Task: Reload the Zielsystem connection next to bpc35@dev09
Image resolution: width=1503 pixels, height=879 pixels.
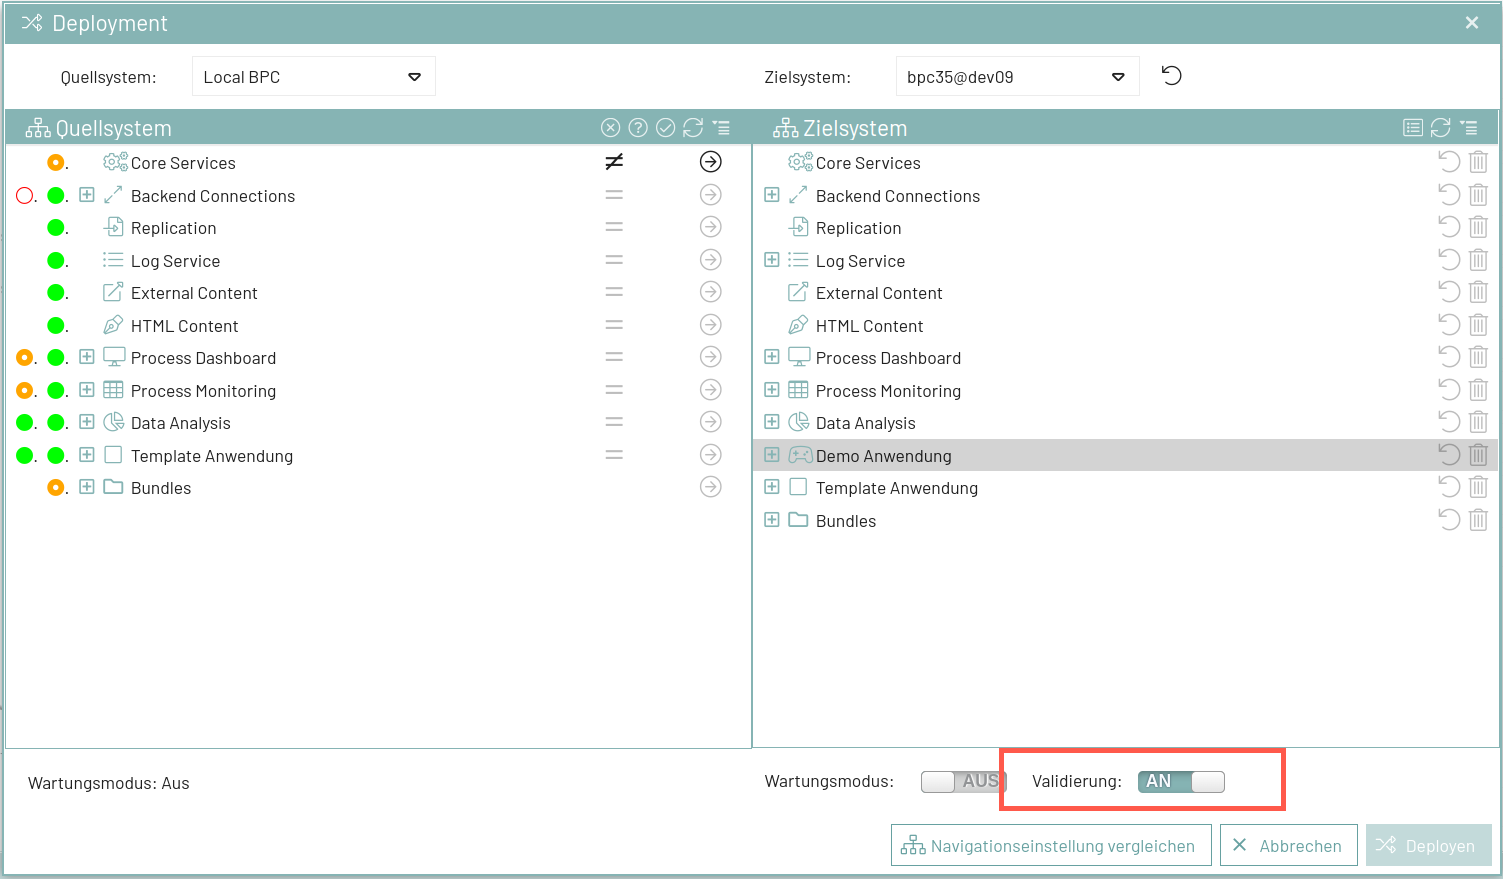Action: point(1172,76)
